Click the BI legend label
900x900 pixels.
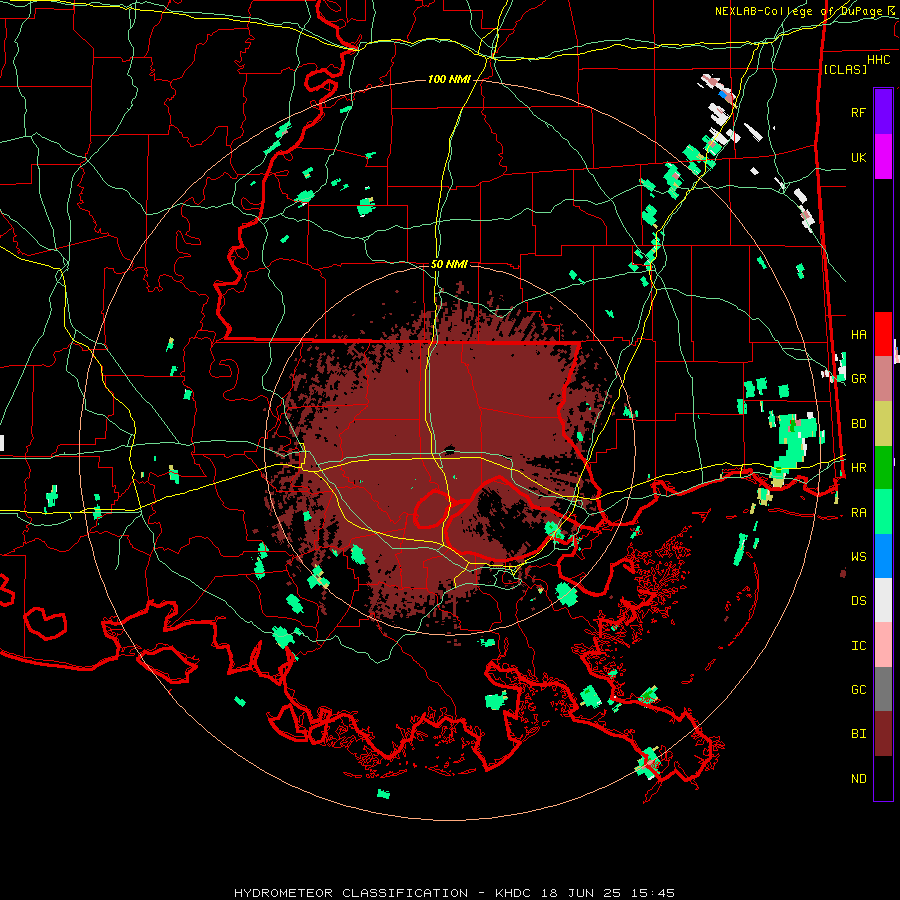859,734
